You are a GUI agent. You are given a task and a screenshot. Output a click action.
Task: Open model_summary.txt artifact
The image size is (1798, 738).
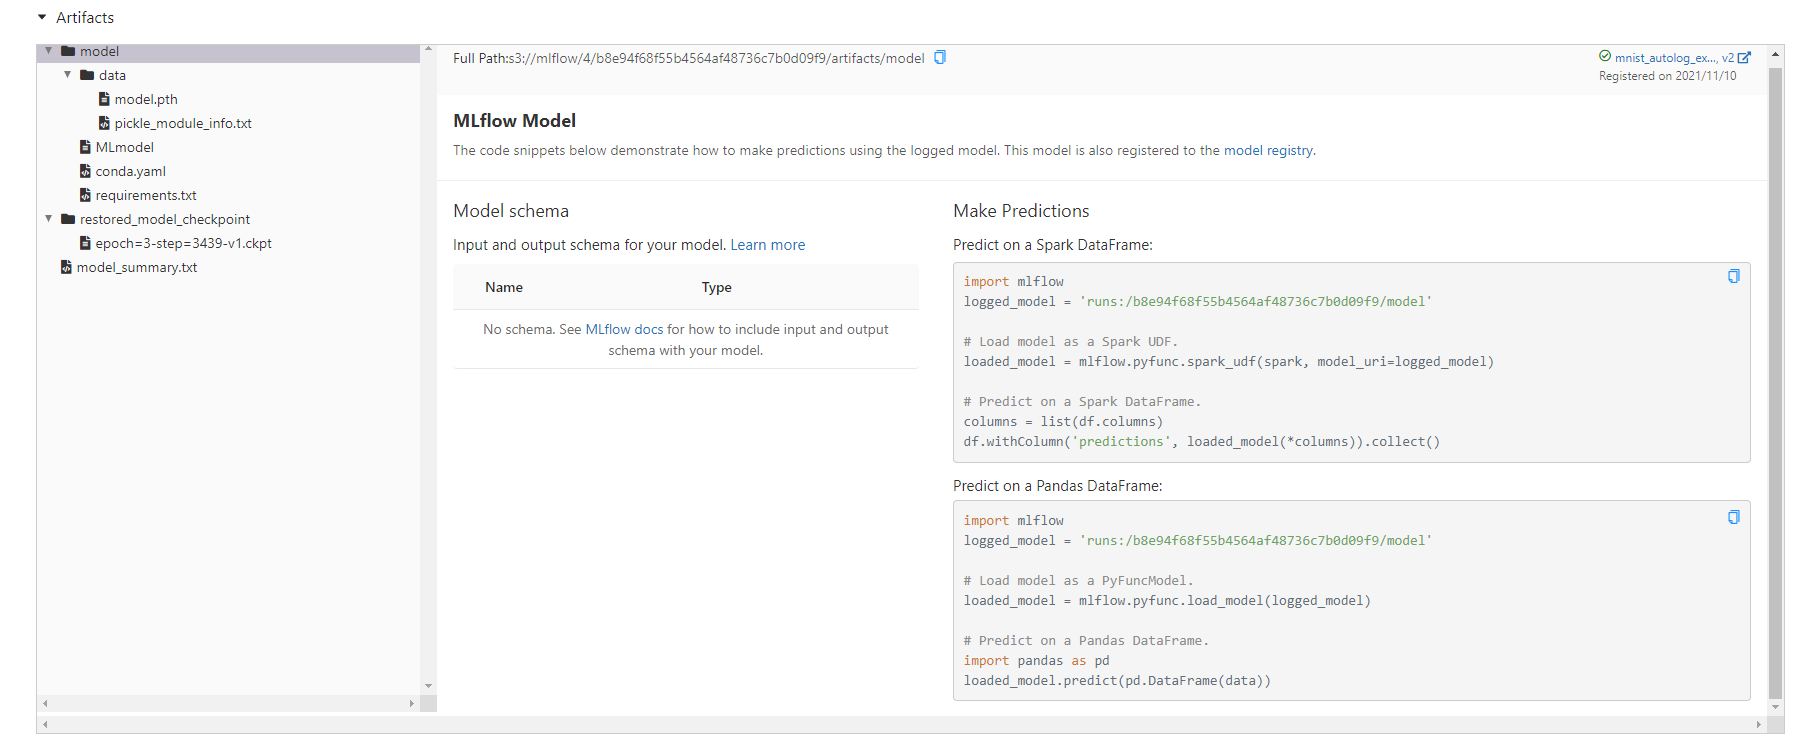click(137, 267)
